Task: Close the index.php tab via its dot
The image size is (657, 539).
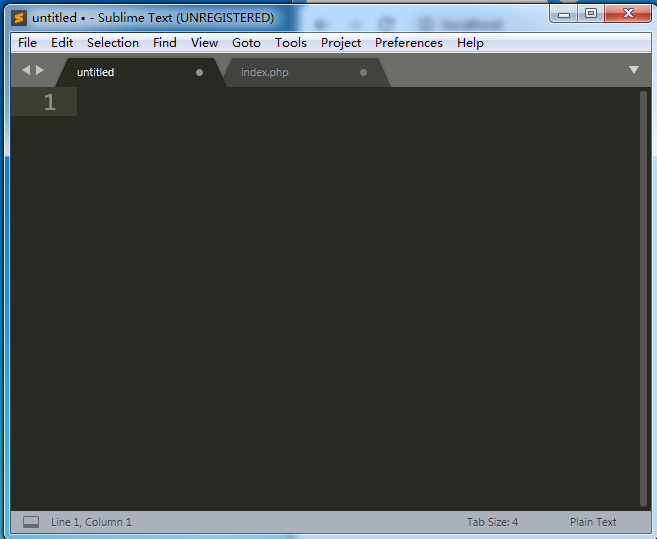Action: click(363, 73)
